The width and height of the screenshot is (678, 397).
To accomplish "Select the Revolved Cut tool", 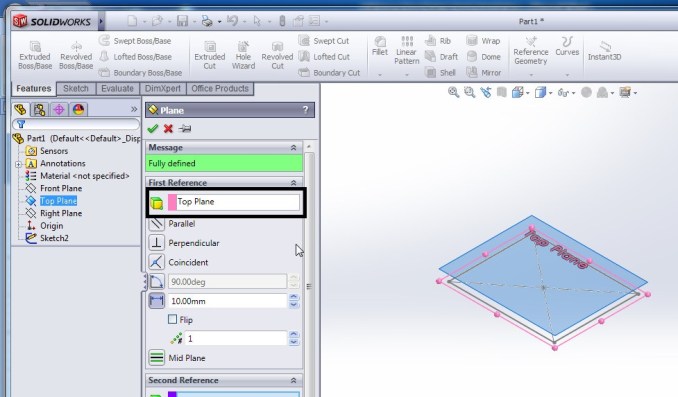I will click(x=277, y=55).
